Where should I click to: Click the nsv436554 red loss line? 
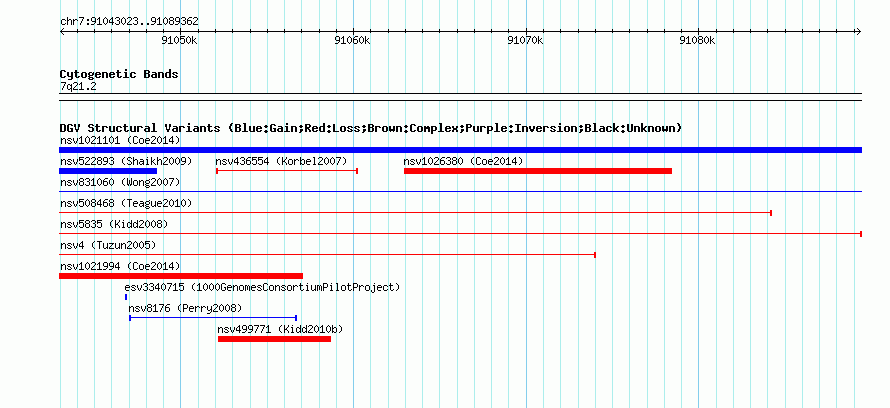click(x=287, y=171)
